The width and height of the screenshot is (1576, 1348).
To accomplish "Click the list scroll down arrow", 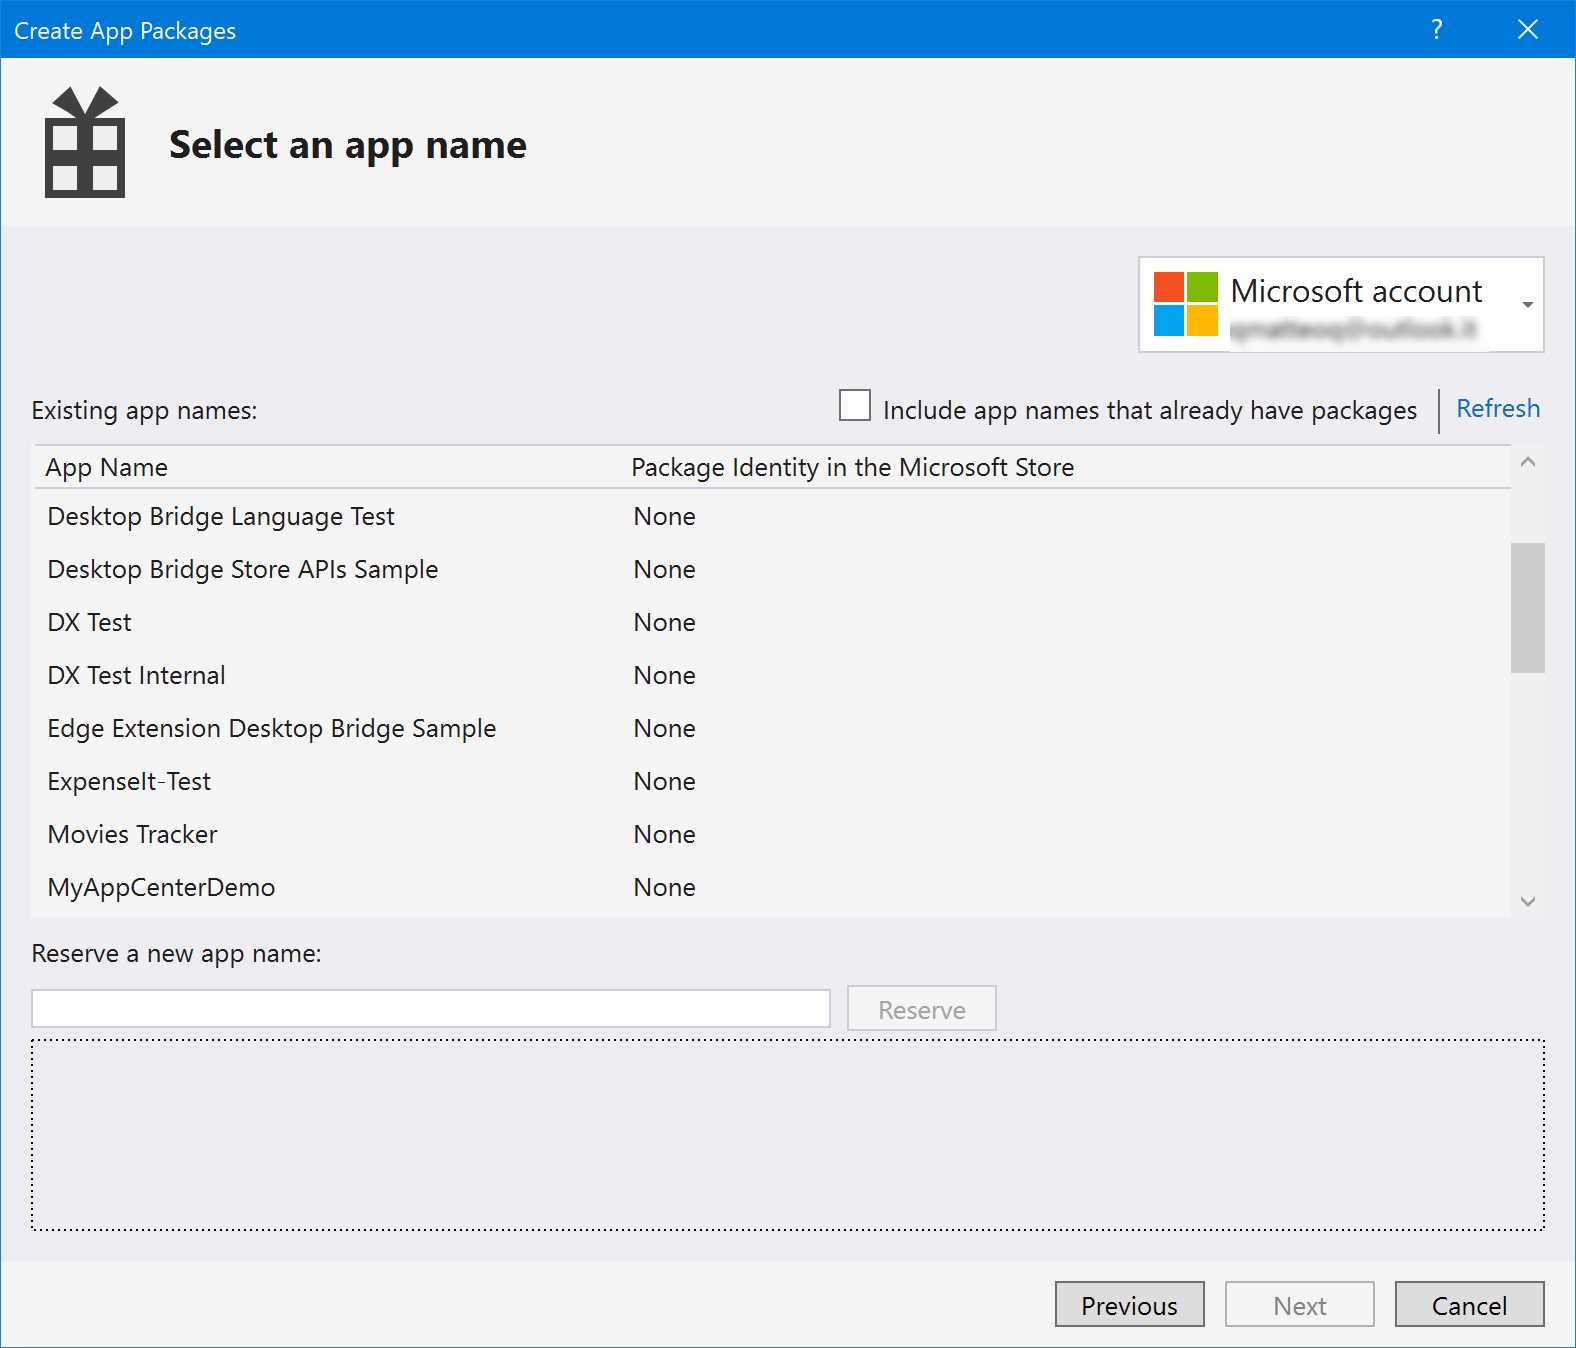I will click(1527, 901).
